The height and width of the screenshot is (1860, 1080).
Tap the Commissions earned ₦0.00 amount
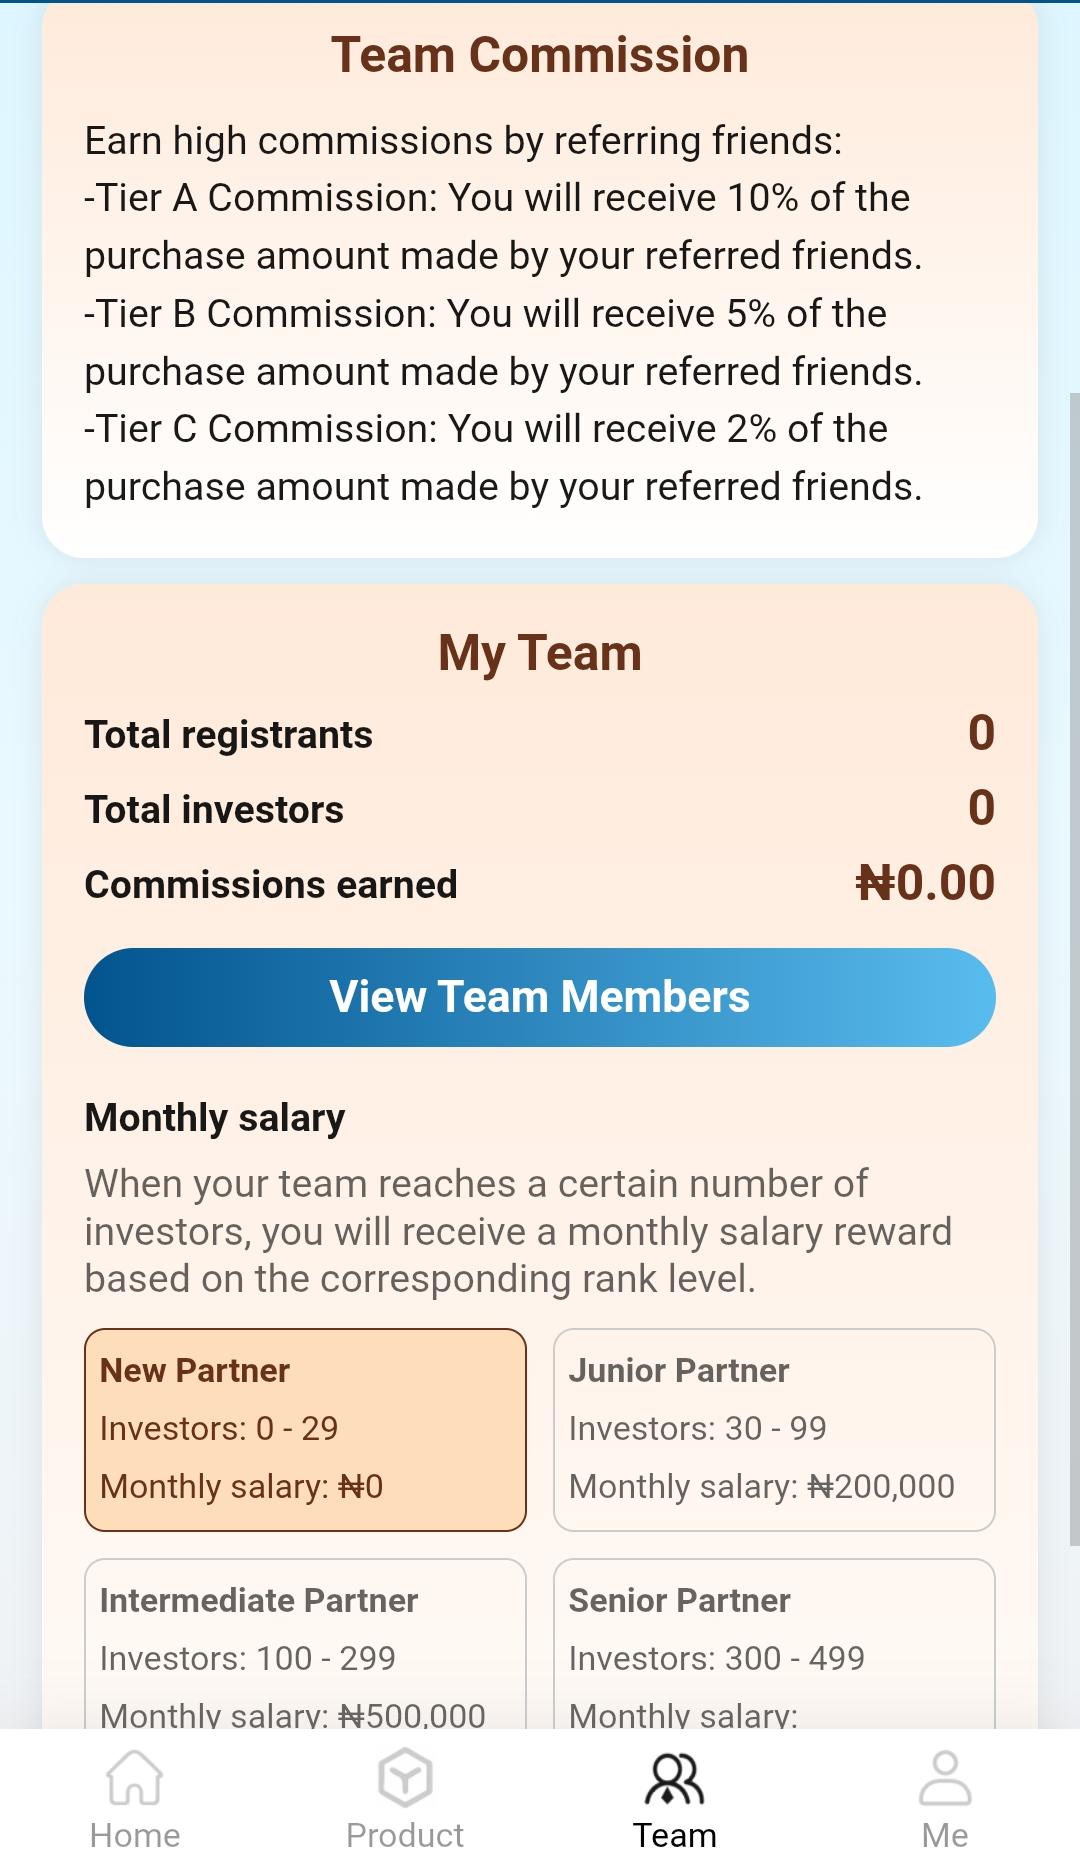coord(925,883)
